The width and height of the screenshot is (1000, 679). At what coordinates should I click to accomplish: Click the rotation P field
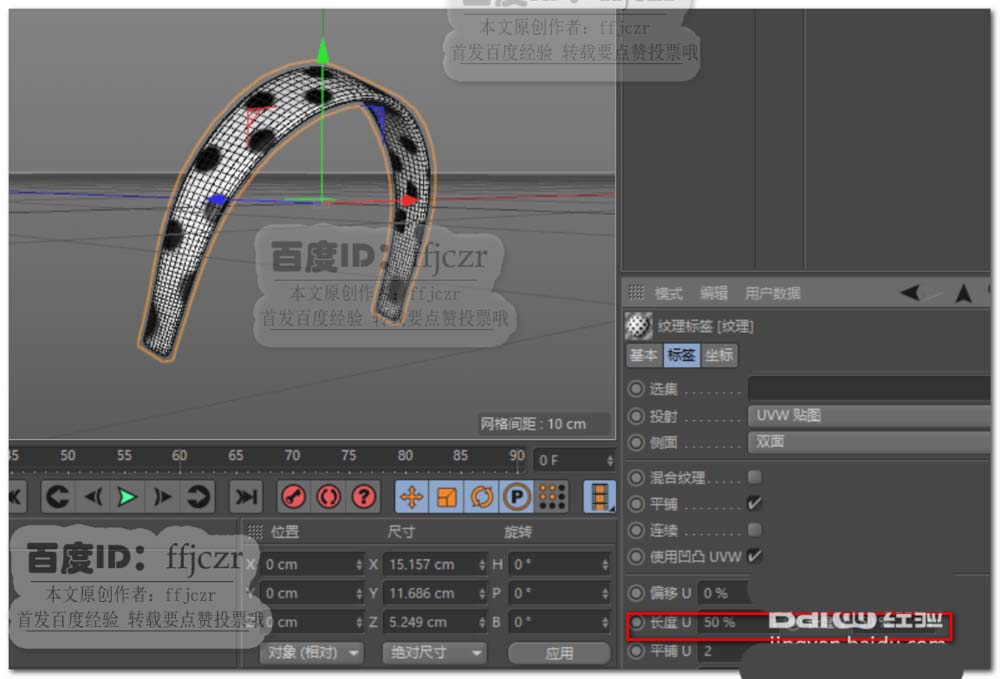click(x=559, y=594)
